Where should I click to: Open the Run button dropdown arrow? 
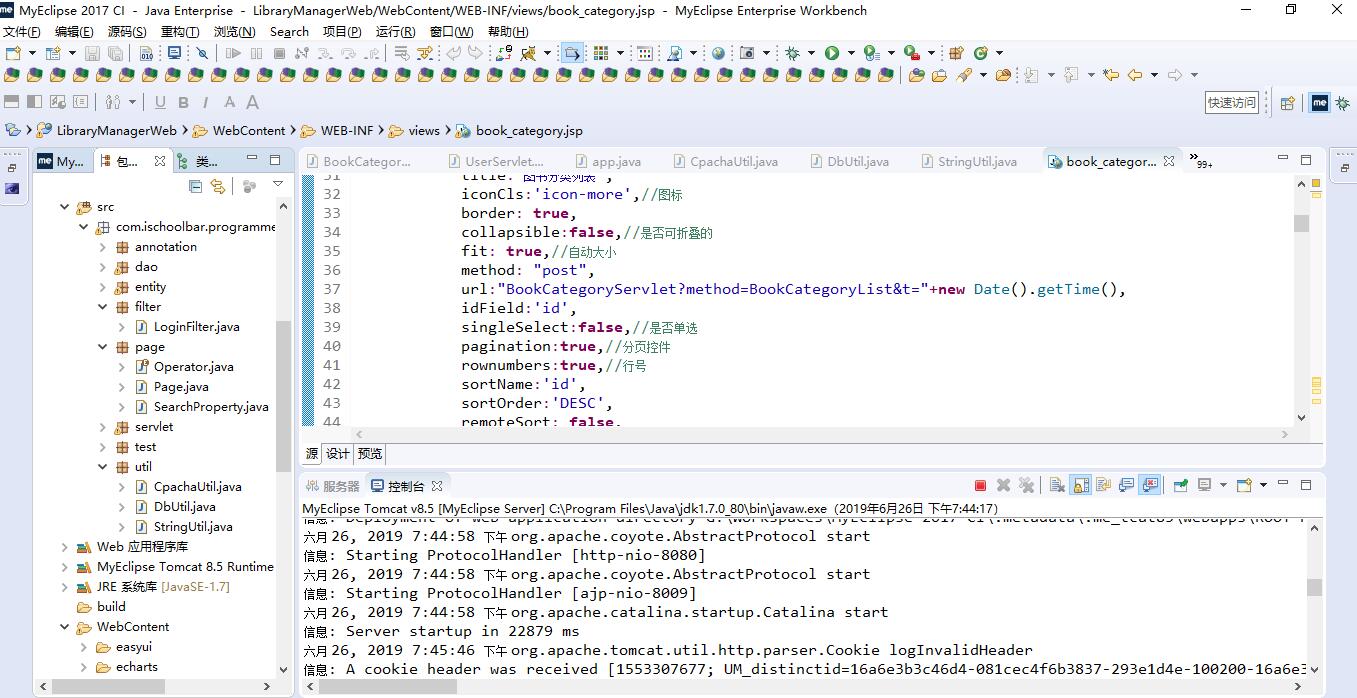click(x=851, y=53)
